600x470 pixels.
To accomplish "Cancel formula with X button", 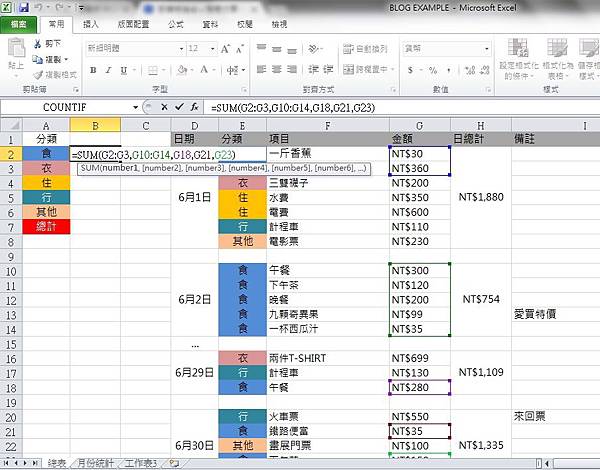I will tap(164, 107).
